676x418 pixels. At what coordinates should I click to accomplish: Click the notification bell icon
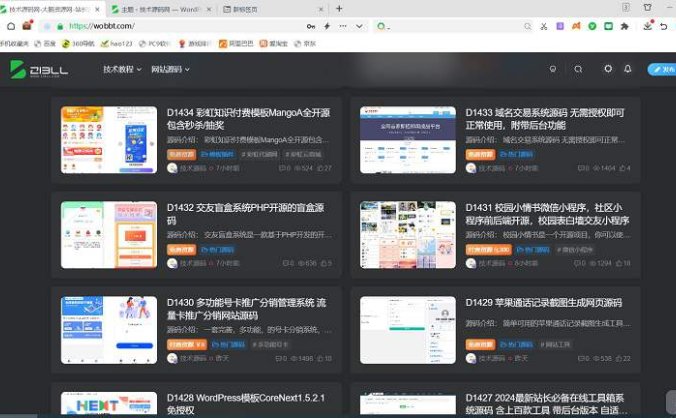pyautogui.click(x=628, y=69)
